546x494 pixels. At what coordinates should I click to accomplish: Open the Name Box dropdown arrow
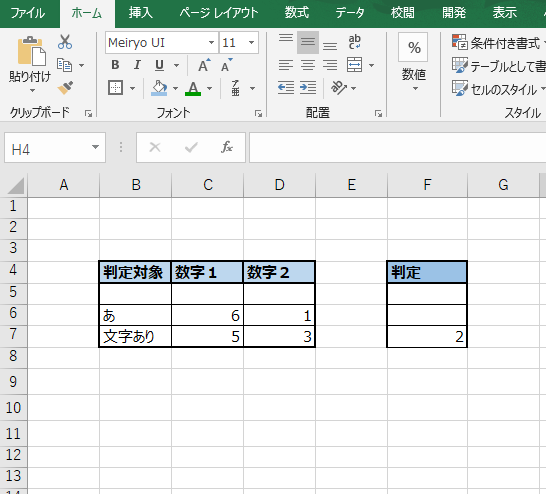95,147
